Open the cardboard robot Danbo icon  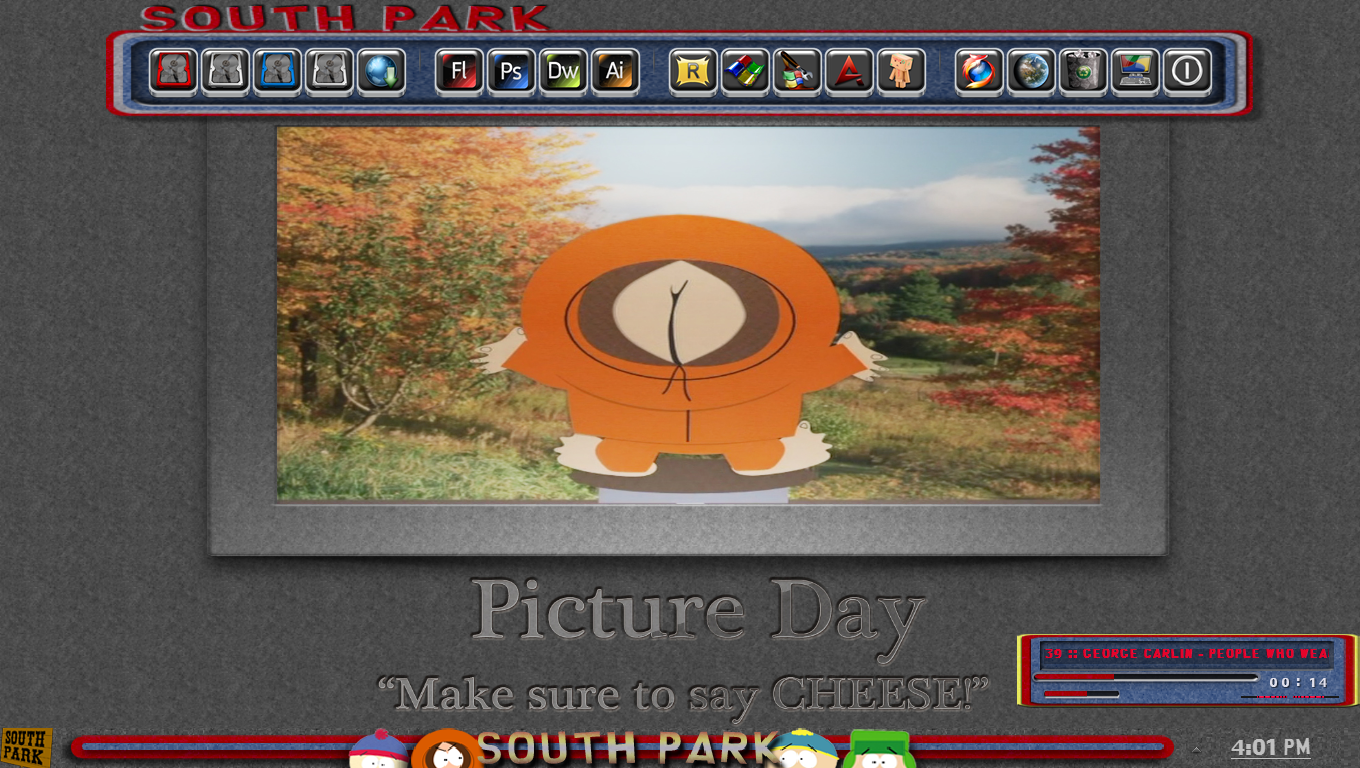(902, 72)
